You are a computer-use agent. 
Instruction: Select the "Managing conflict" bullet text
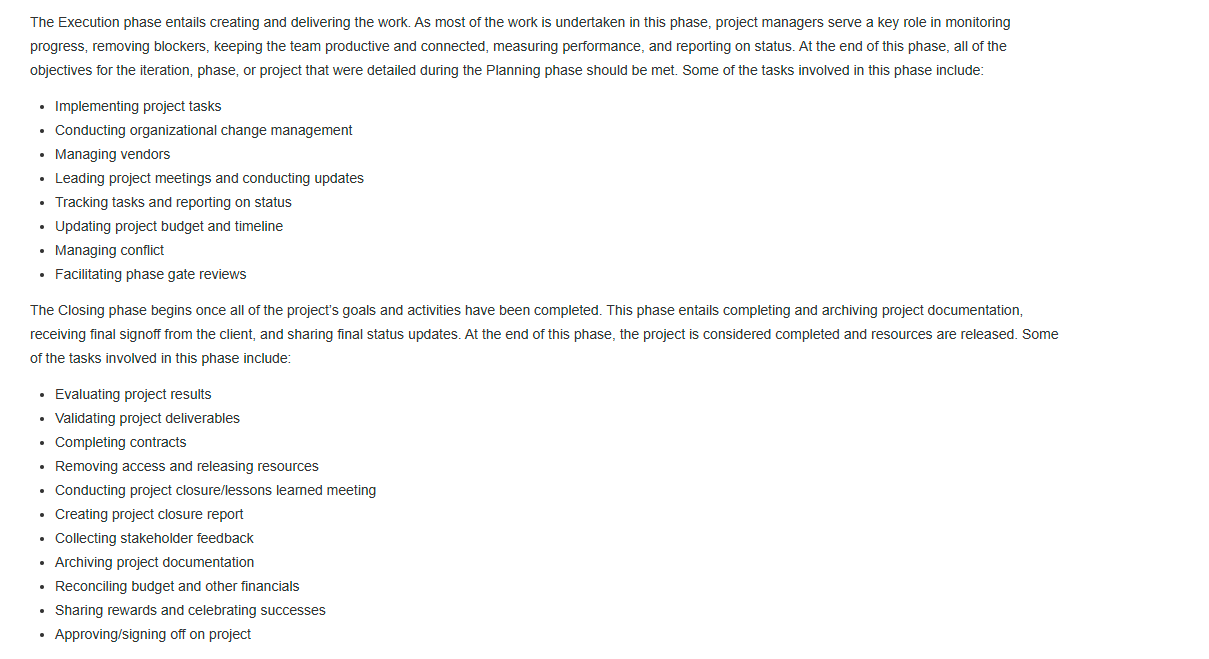coord(109,250)
